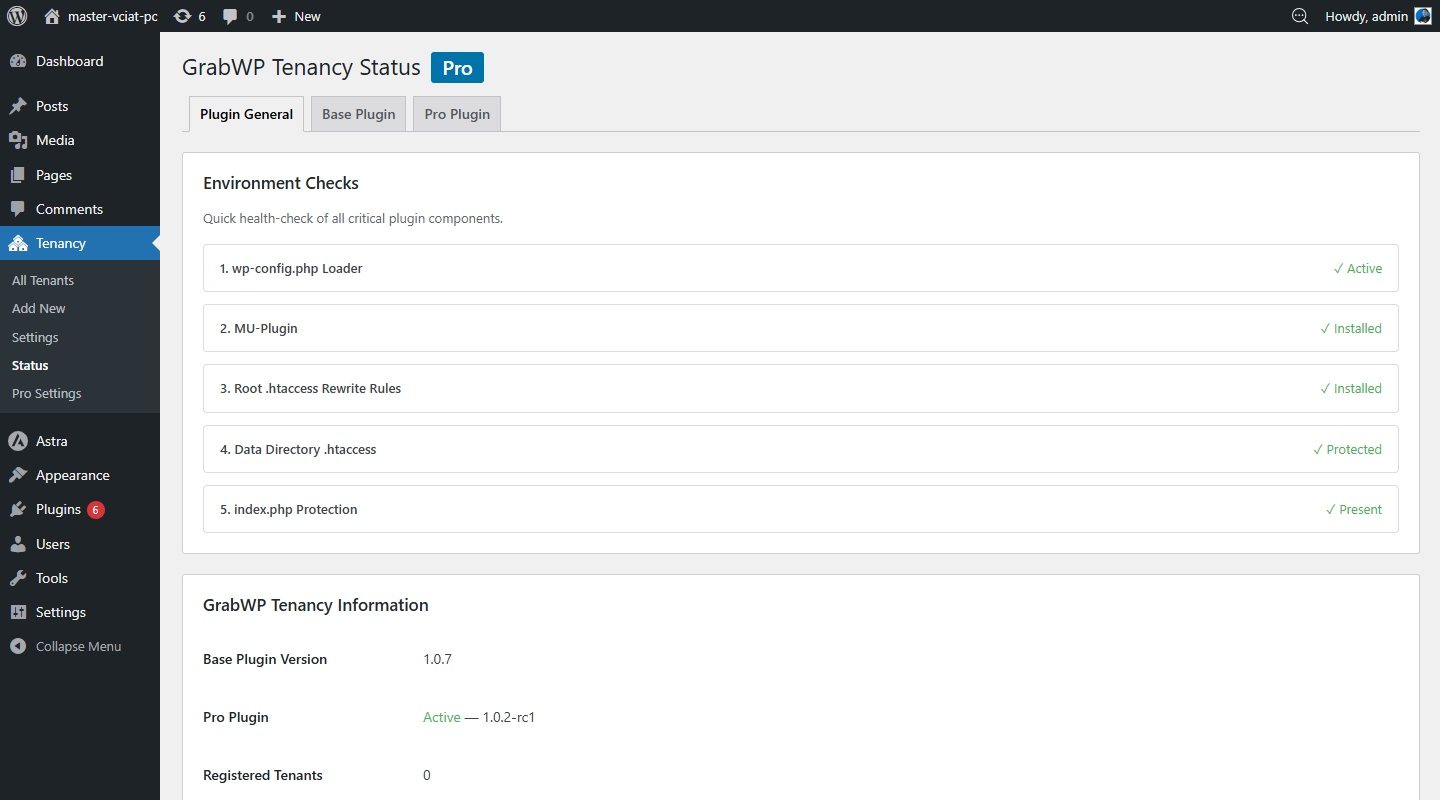Collapse the admin sidebar menu
This screenshot has height=800, width=1440.
pos(65,646)
